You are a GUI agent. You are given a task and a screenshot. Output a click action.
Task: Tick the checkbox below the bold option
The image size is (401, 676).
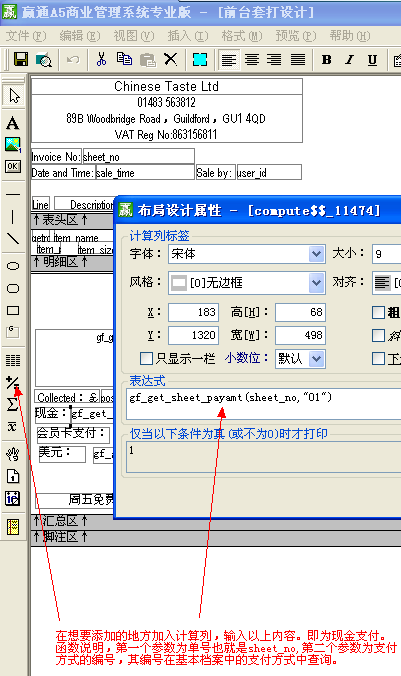pos(378,335)
